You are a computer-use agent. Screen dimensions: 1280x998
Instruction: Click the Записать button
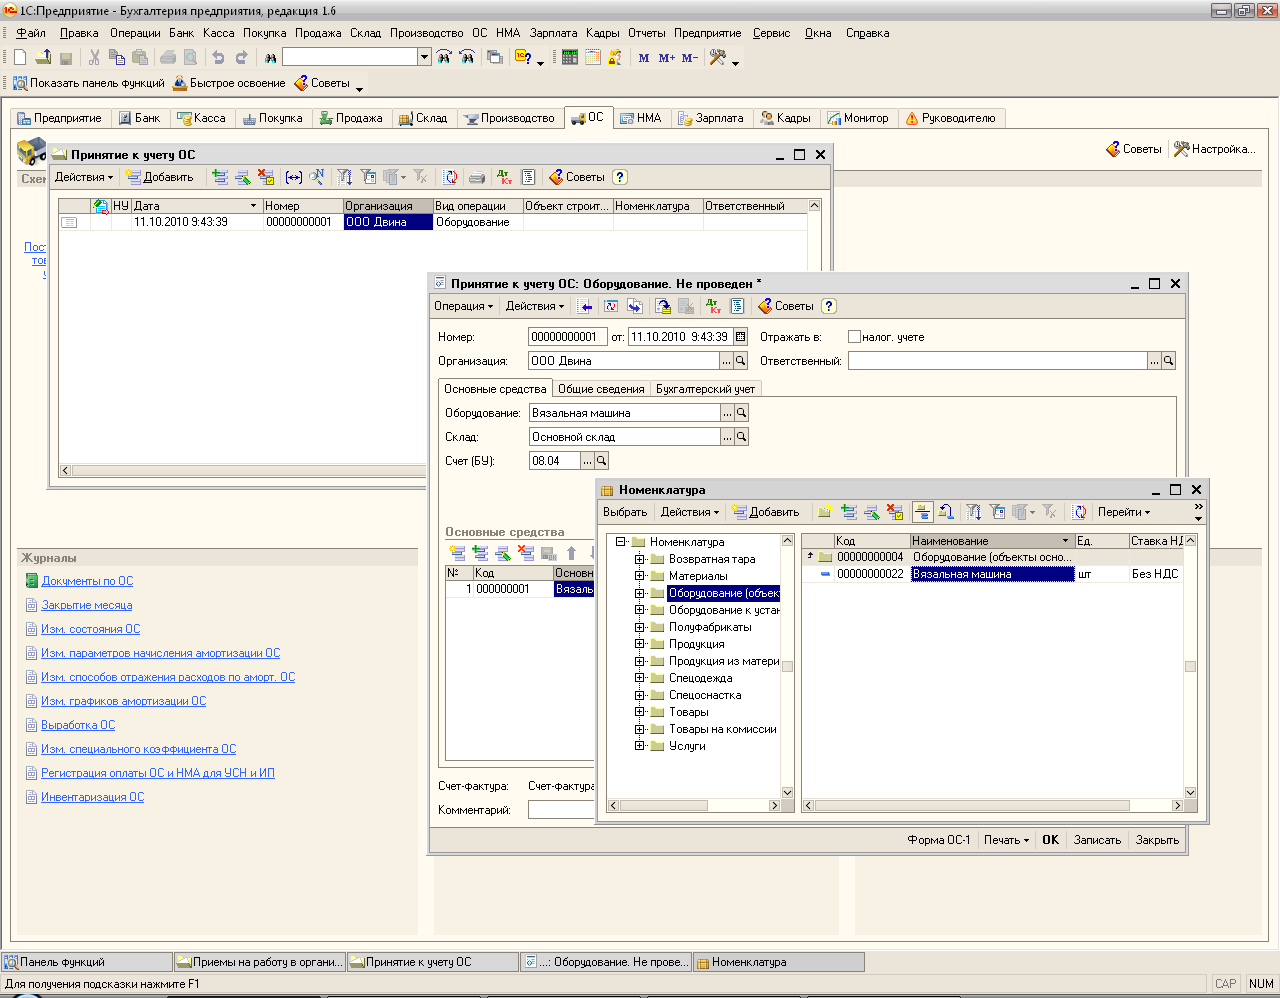(x=1097, y=840)
